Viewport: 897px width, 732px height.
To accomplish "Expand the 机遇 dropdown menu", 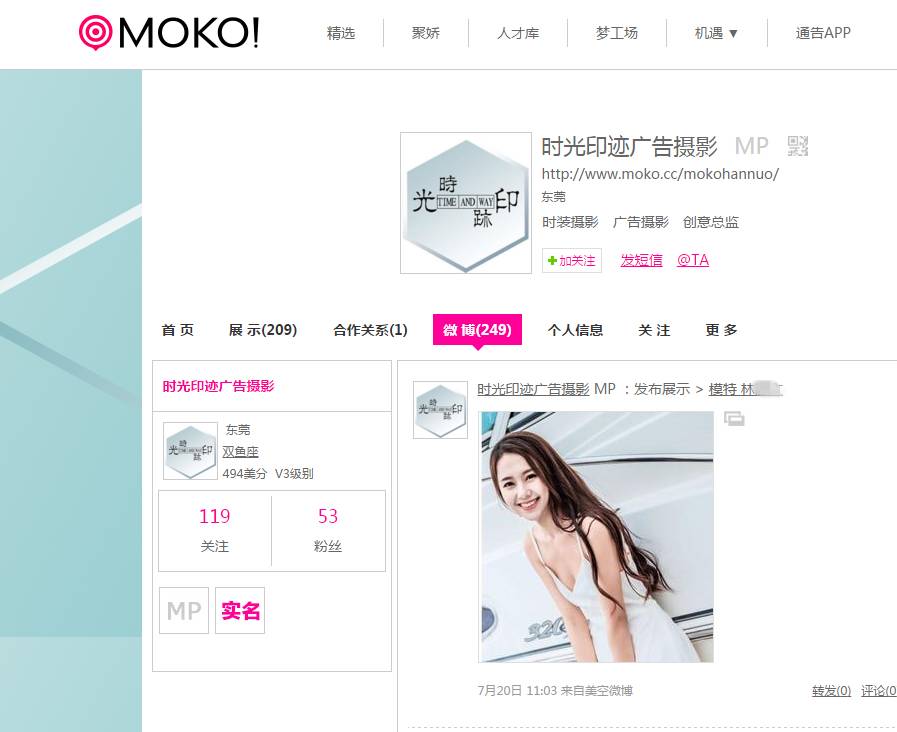I will point(716,33).
